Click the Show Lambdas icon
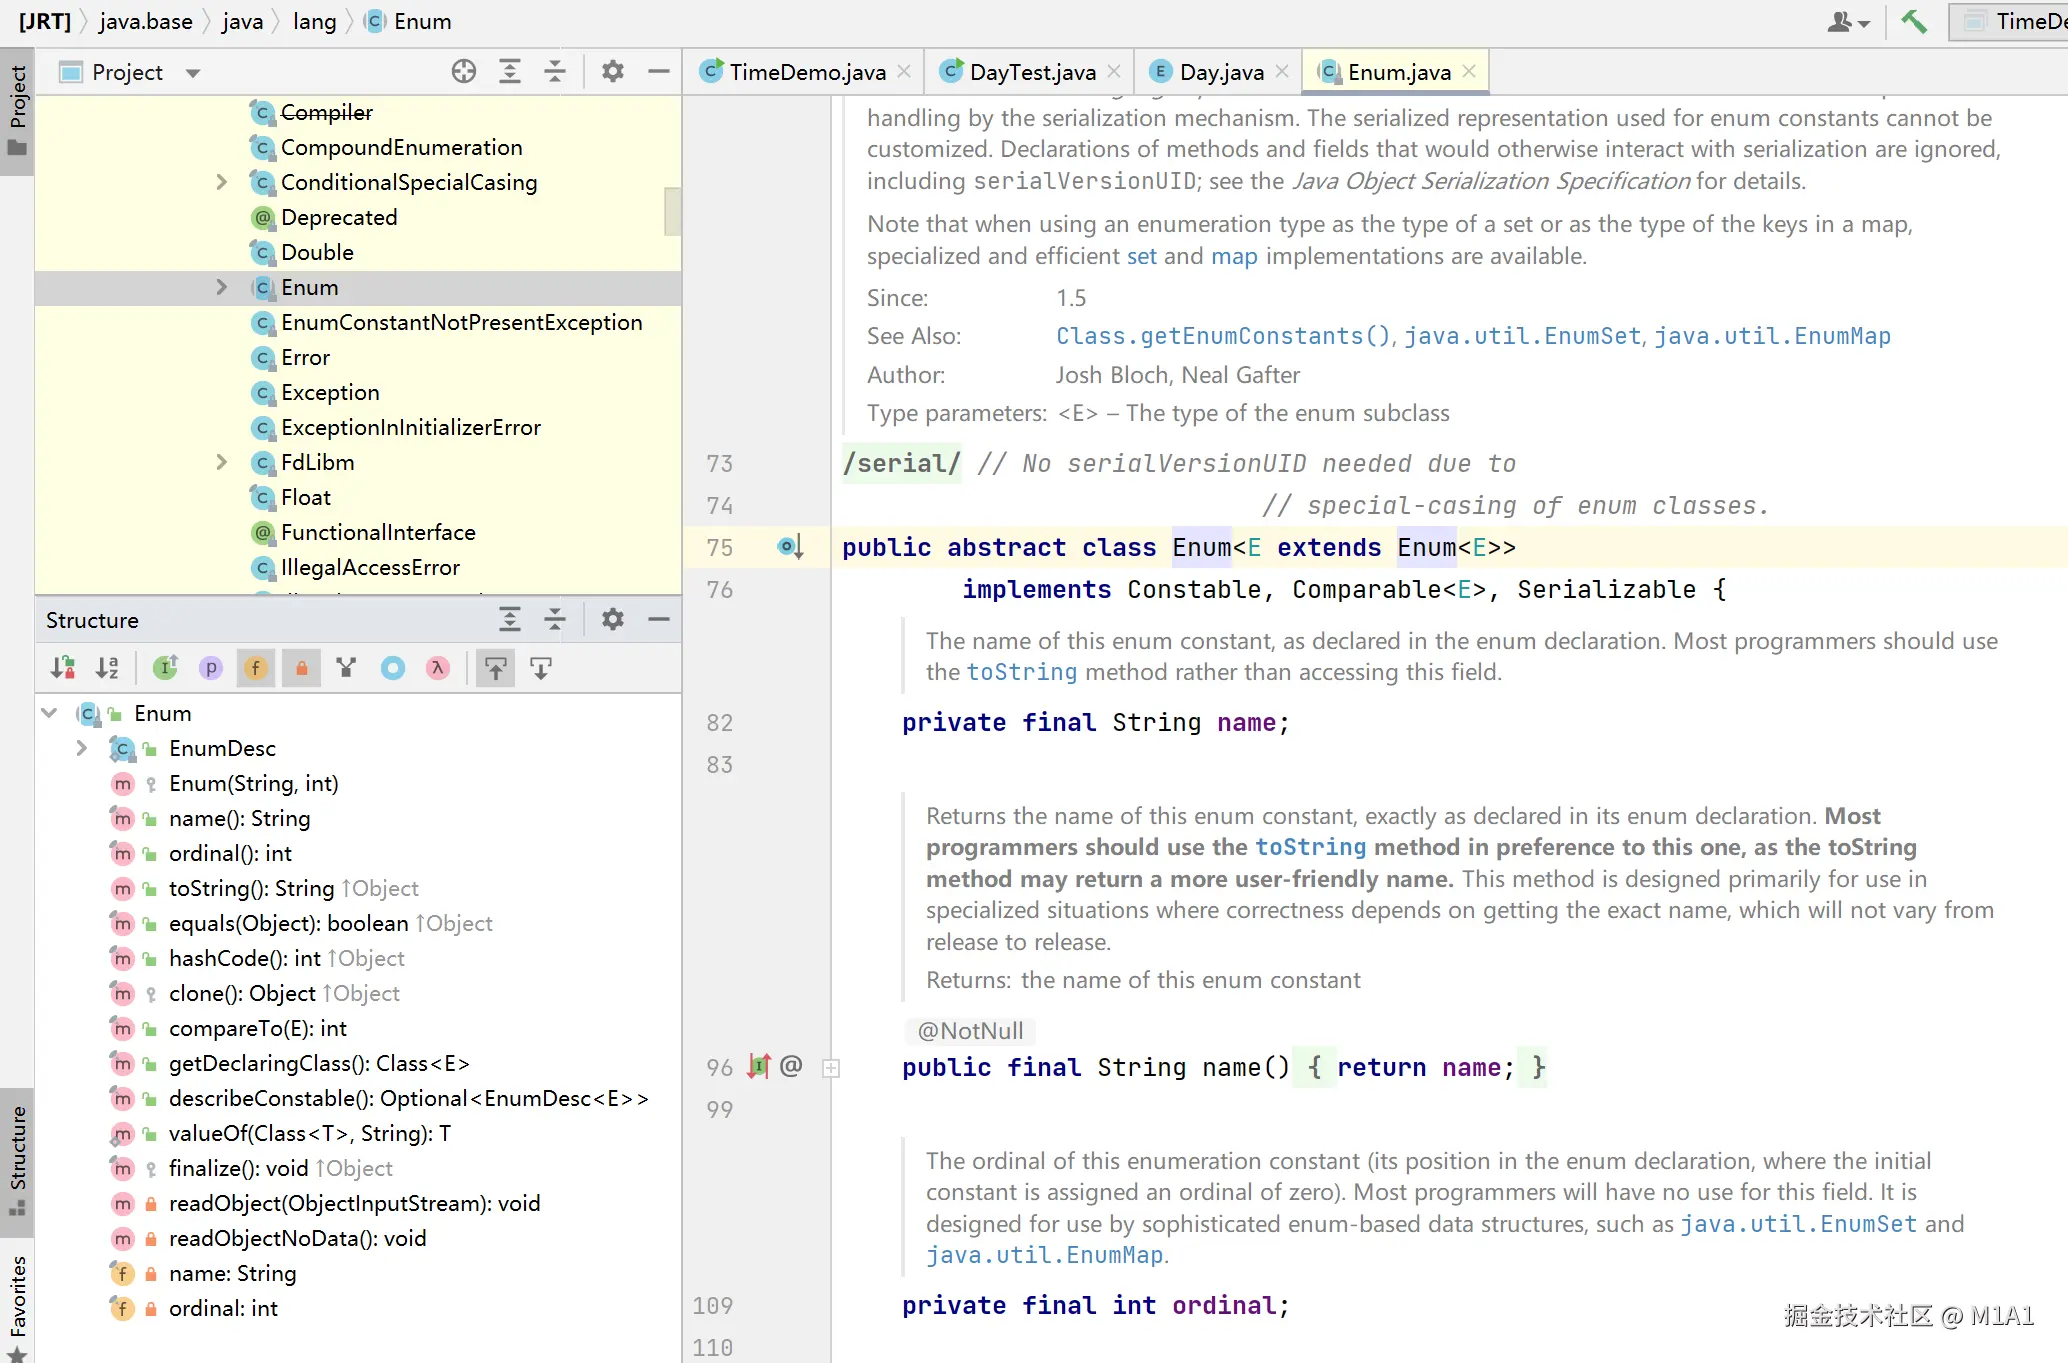Viewport: 2068px width, 1363px height. click(437, 668)
